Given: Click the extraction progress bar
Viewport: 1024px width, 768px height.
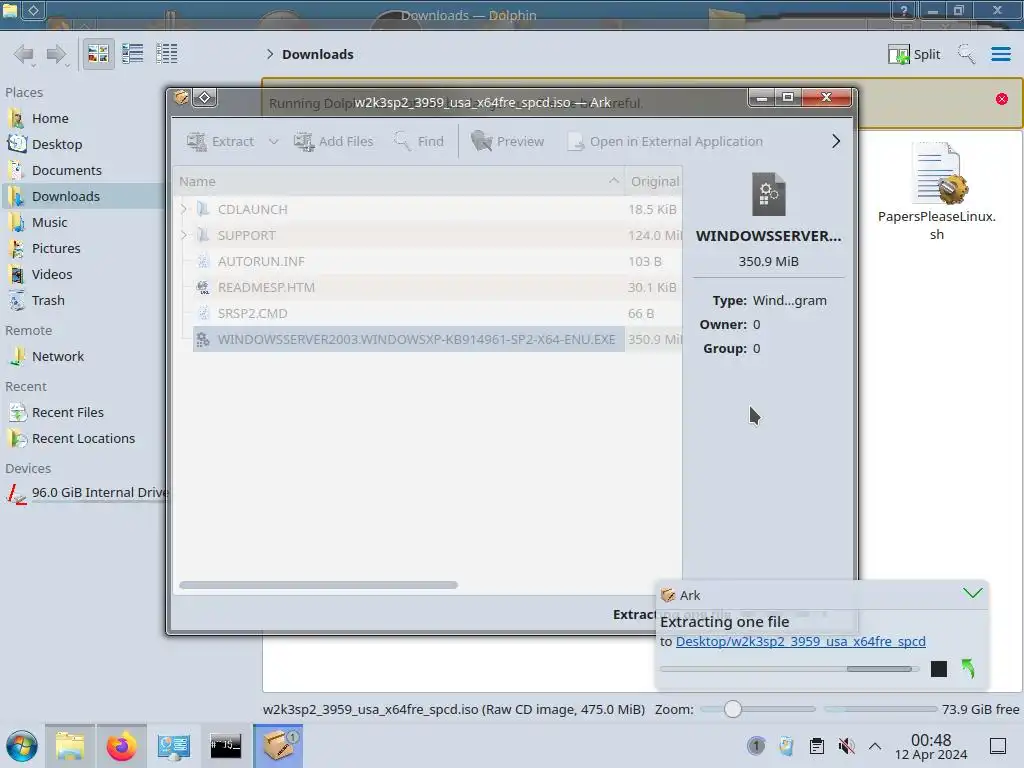Looking at the screenshot, I should point(789,669).
